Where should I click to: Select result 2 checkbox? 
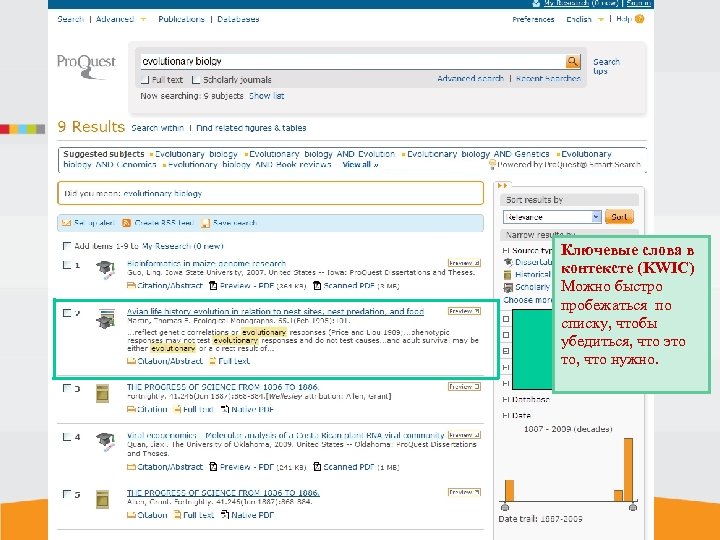pos(67,313)
